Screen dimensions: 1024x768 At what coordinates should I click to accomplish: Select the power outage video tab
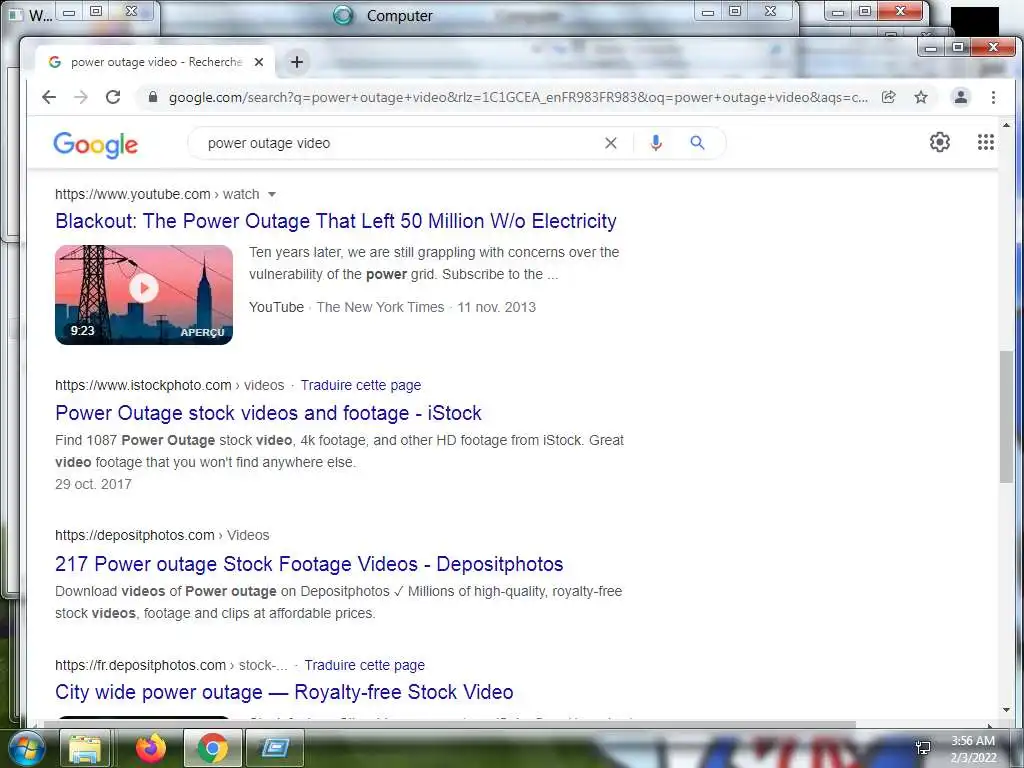155,62
